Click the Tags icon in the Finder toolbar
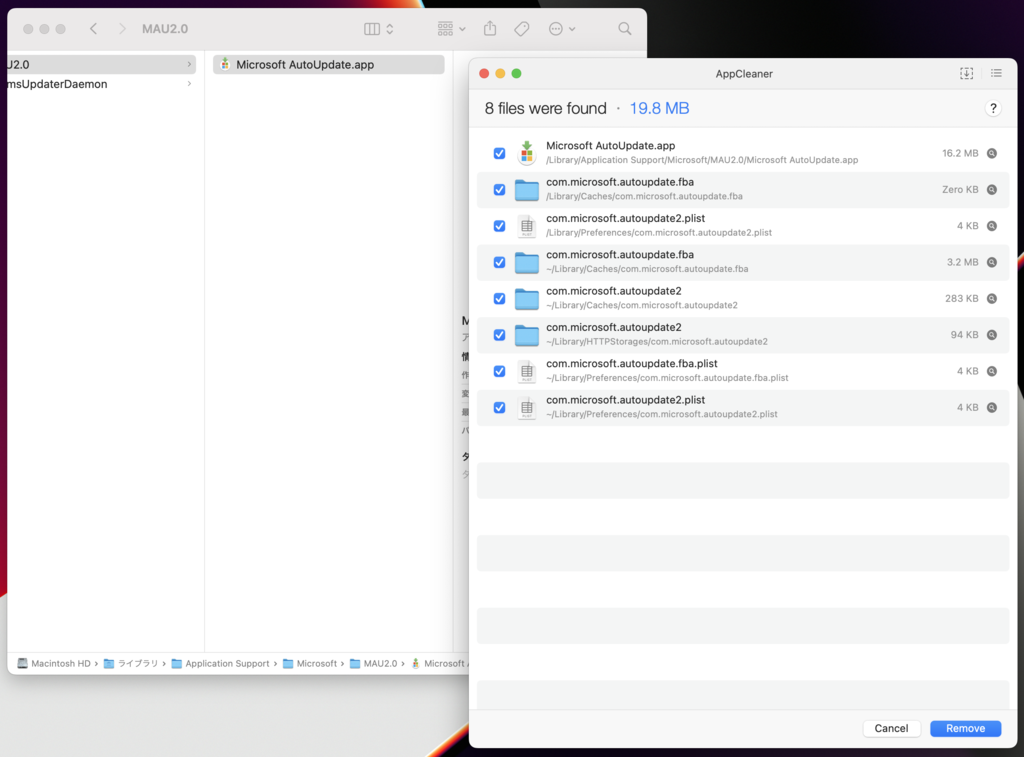 [521, 29]
